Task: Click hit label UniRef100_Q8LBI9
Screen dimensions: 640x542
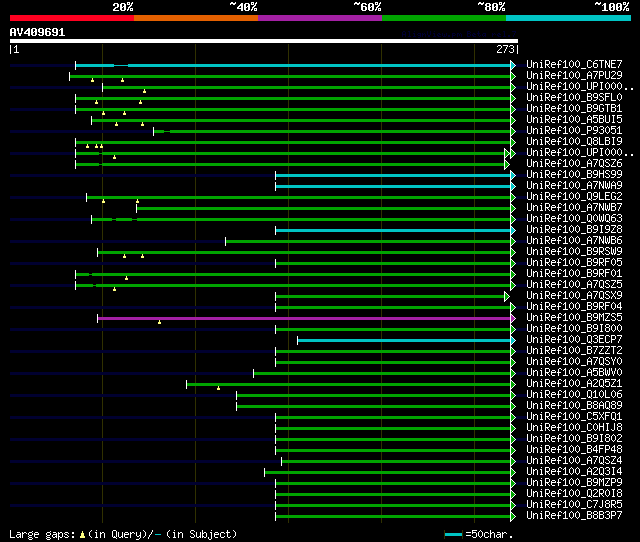Action: click(574, 141)
